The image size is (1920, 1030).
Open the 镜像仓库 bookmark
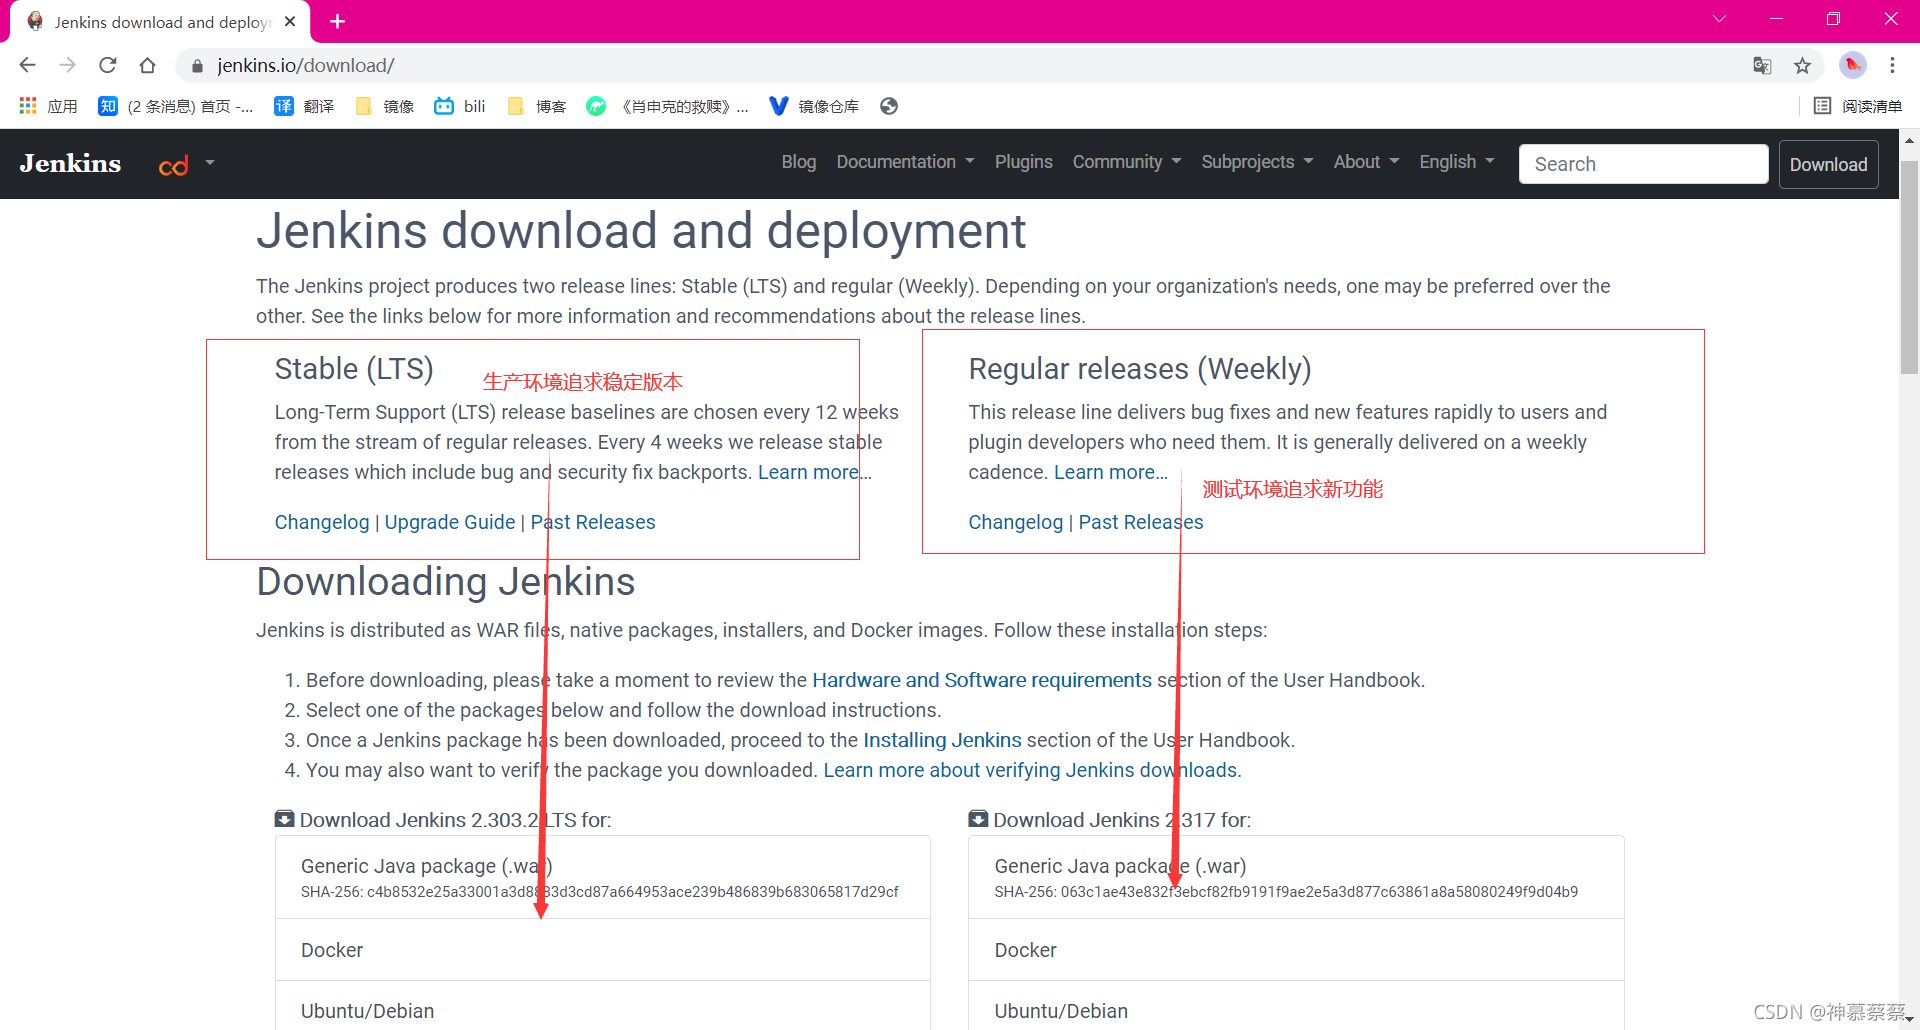pyautogui.click(x=814, y=106)
